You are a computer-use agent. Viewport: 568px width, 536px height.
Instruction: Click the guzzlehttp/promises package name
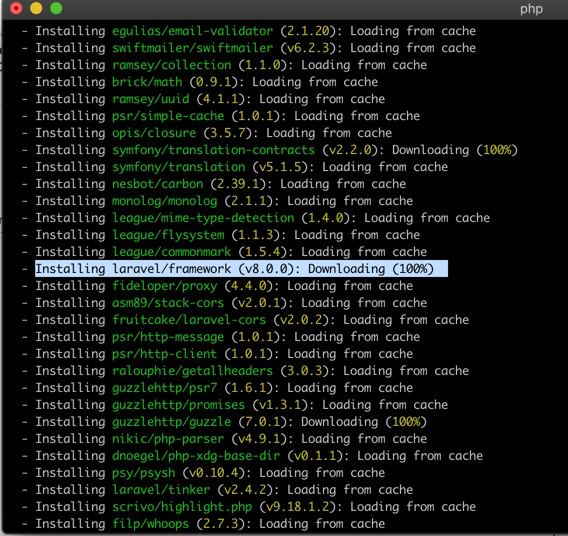pyautogui.click(x=179, y=405)
